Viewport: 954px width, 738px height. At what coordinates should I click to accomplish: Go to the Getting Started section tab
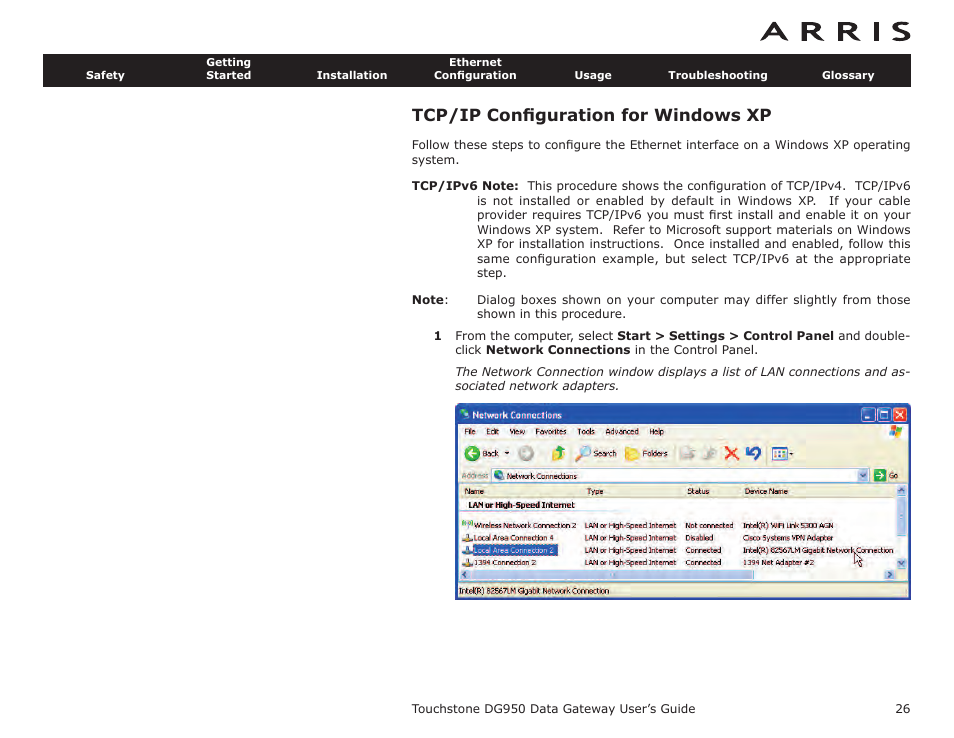(228, 69)
